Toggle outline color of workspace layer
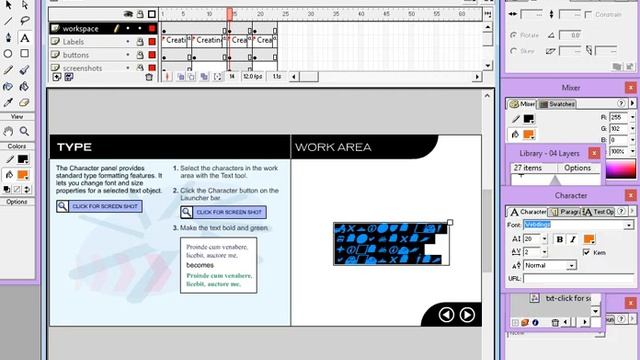 [152, 29]
